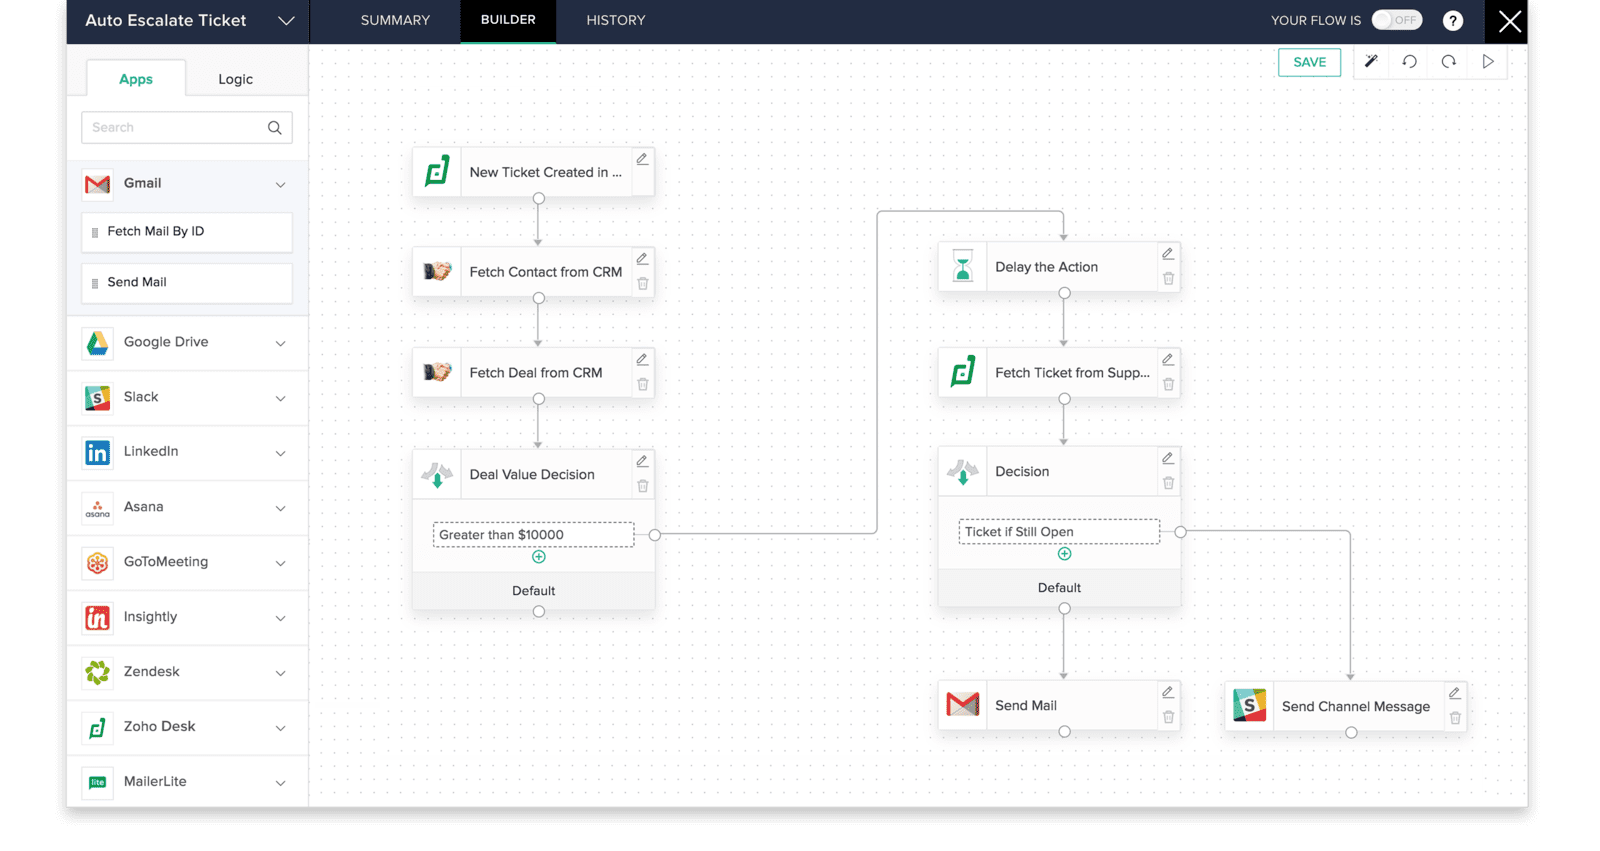Edit the Deal Value Decision node
The width and height of the screenshot is (1600, 851).
tap(643, 461)
